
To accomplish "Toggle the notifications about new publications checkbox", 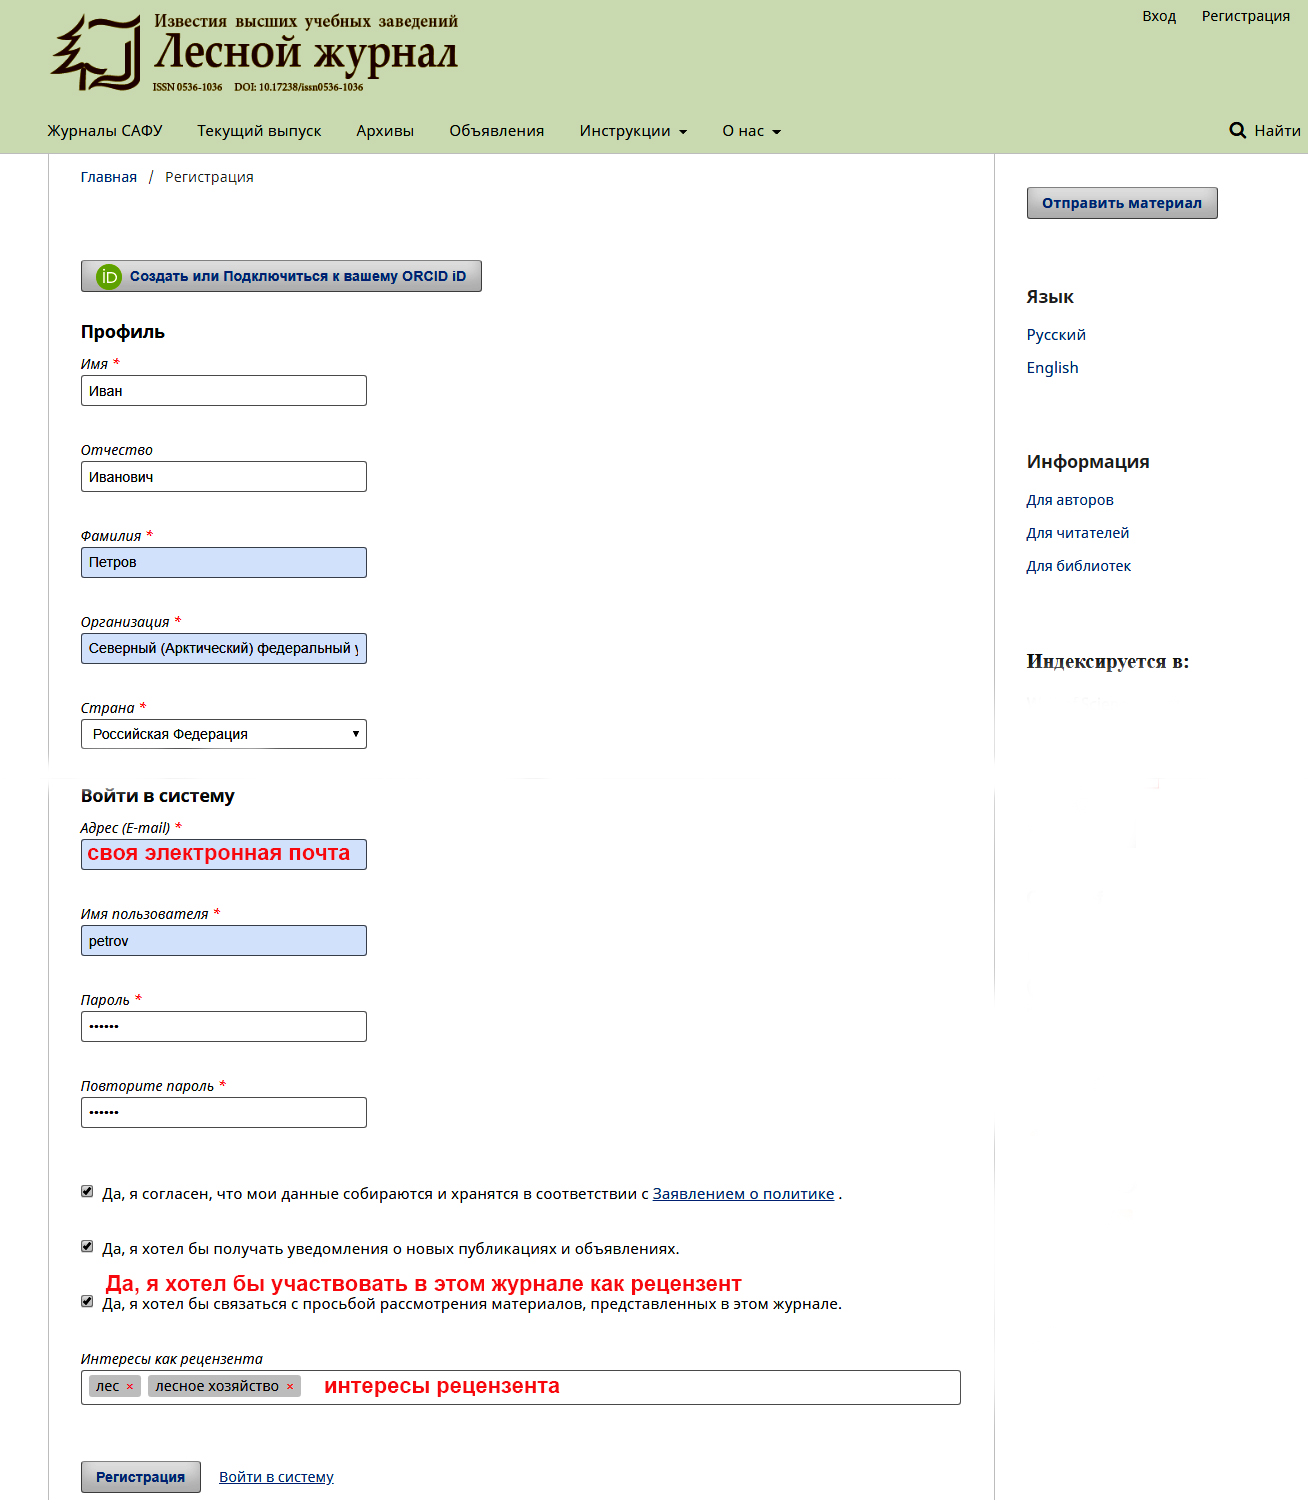I will point(87,1247).
